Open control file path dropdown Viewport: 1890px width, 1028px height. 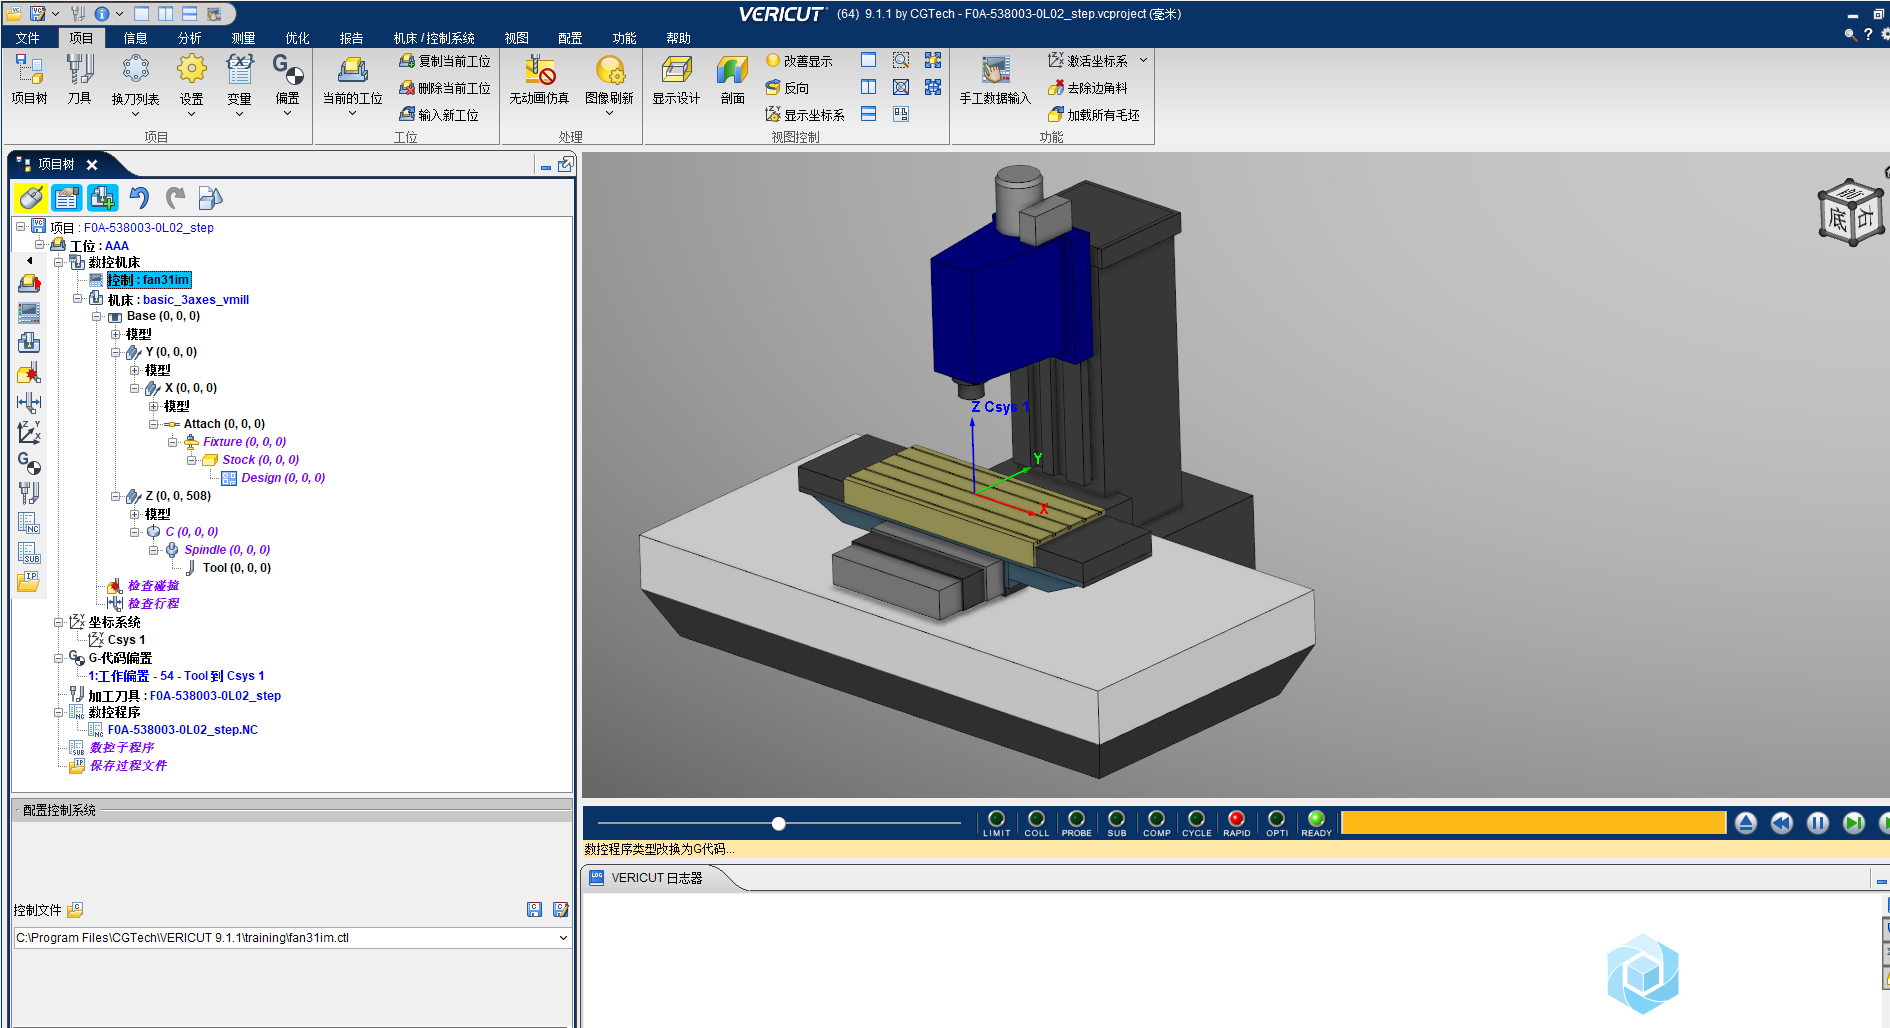coord(563,938)
